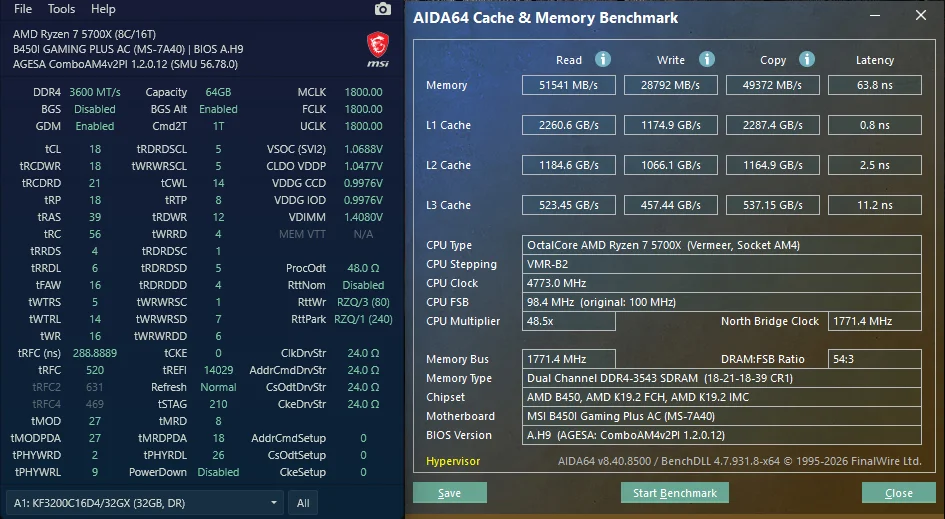Screen dimensions: 945x519
Task: Click the Read info icon
Action: [x=603, y=59]
